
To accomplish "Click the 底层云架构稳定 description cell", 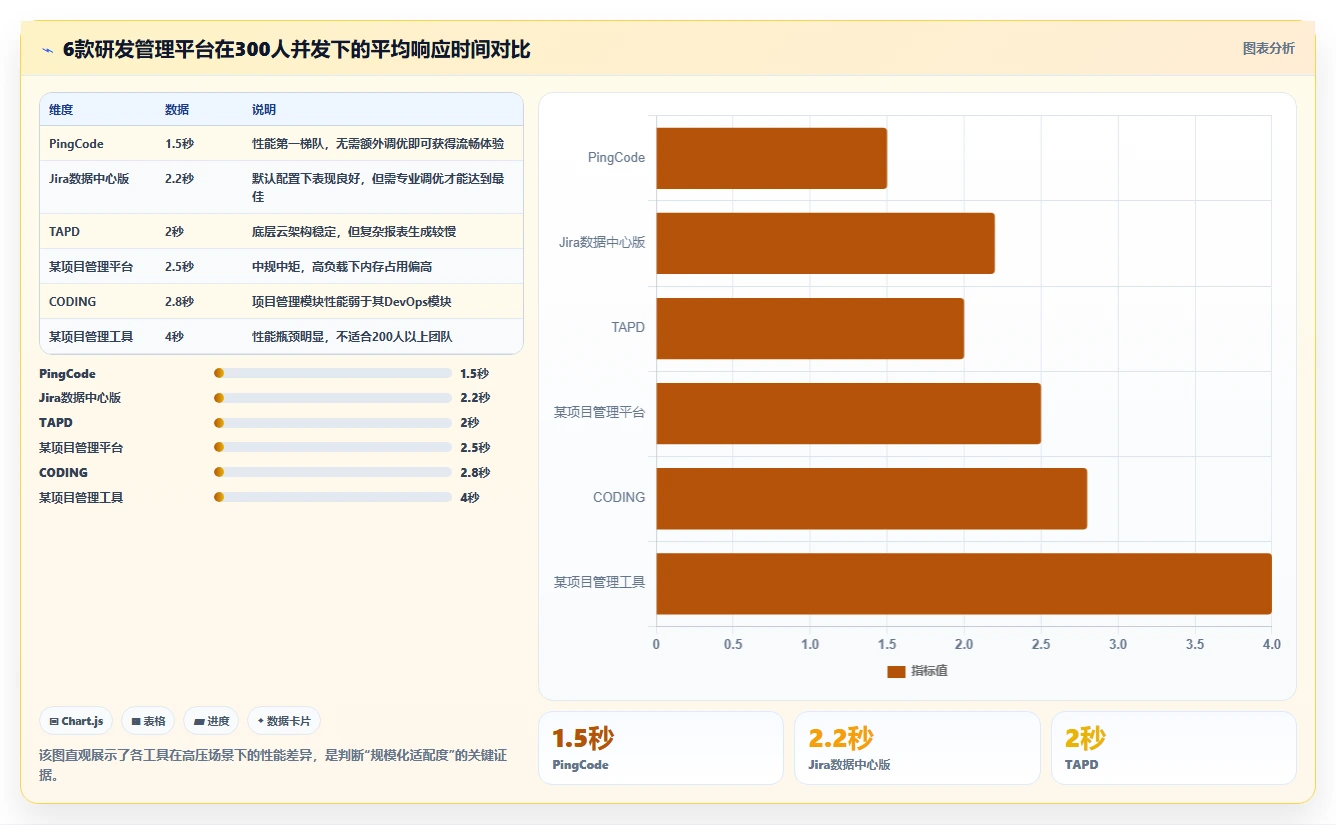I will tap(354, 232).
